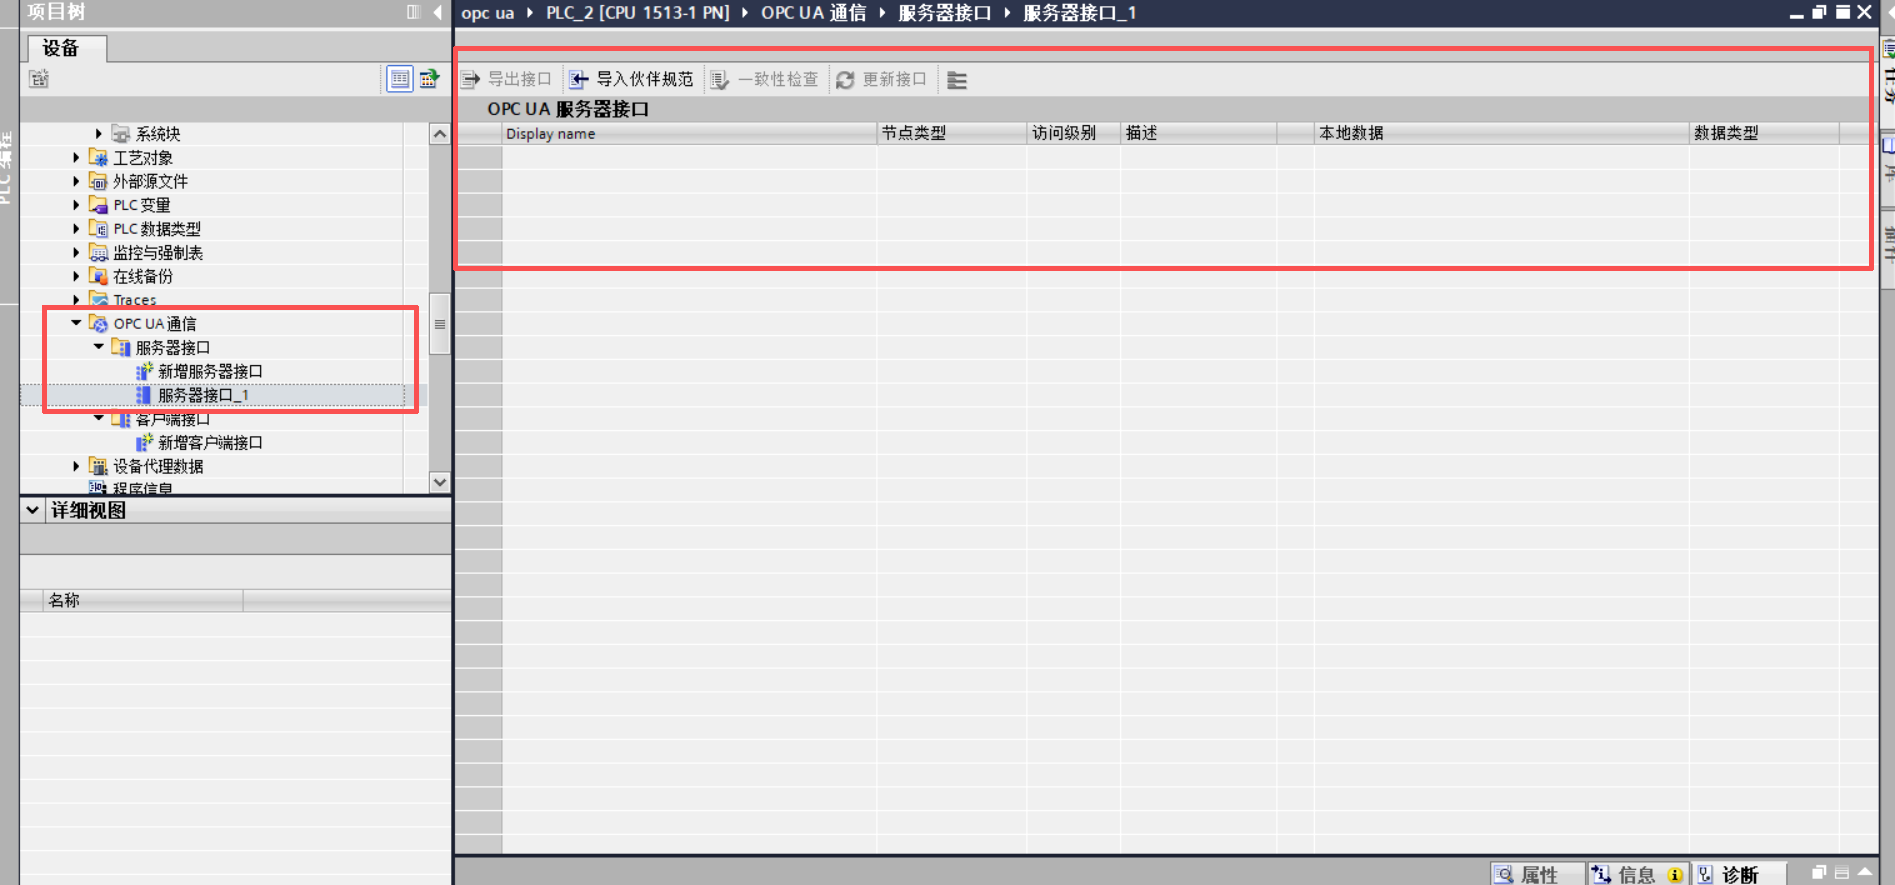Click 描述 column header
Viewport: 1895px width, 885px height.
(x=1199, y=133)
